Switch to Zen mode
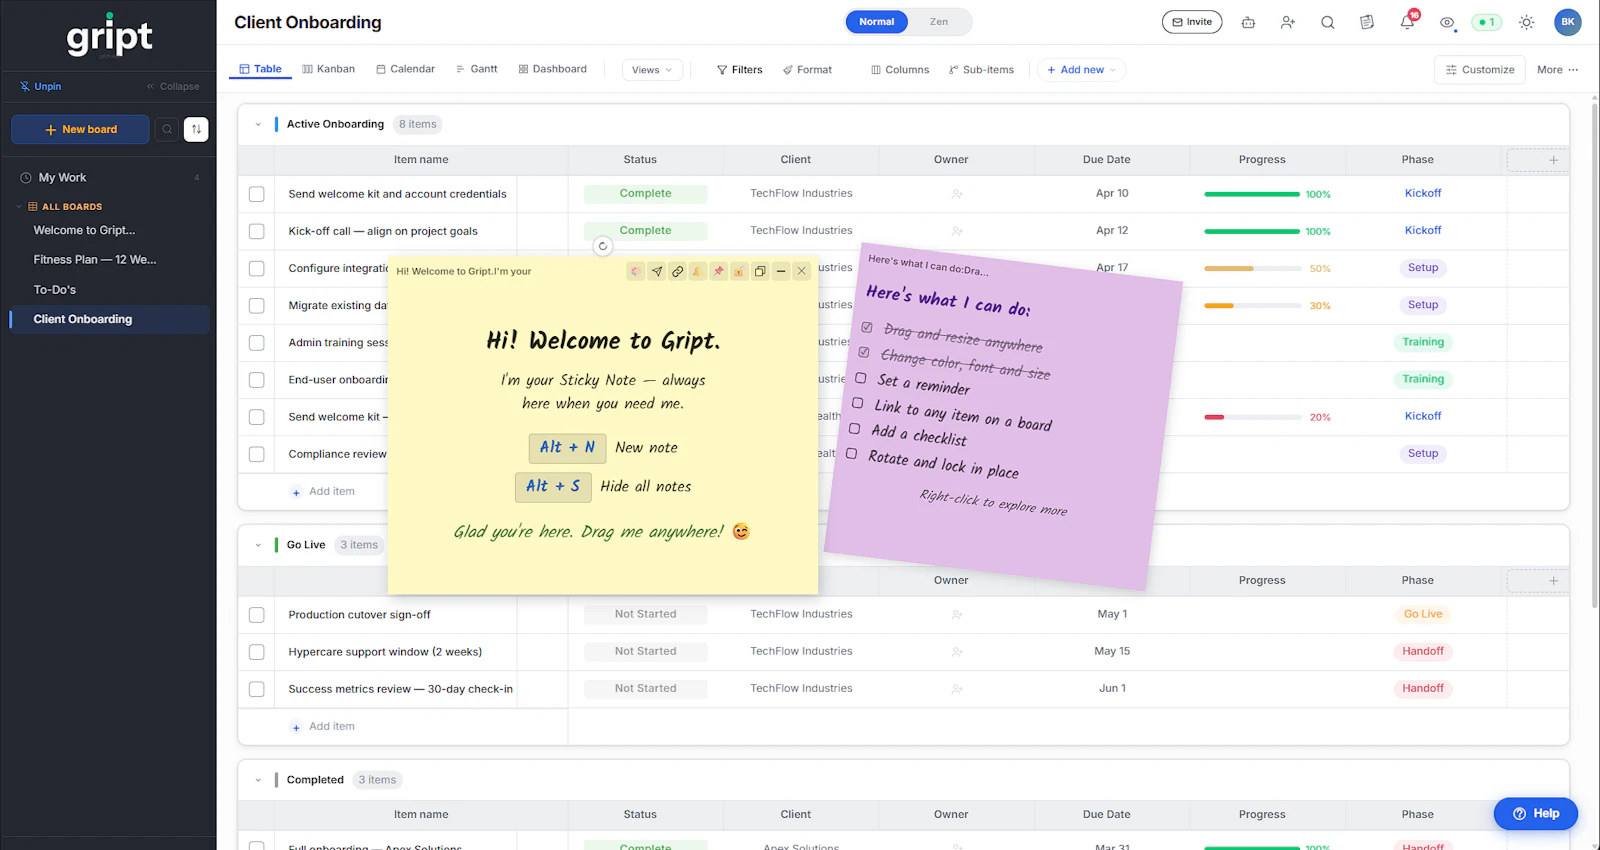 tap(939, 22)
